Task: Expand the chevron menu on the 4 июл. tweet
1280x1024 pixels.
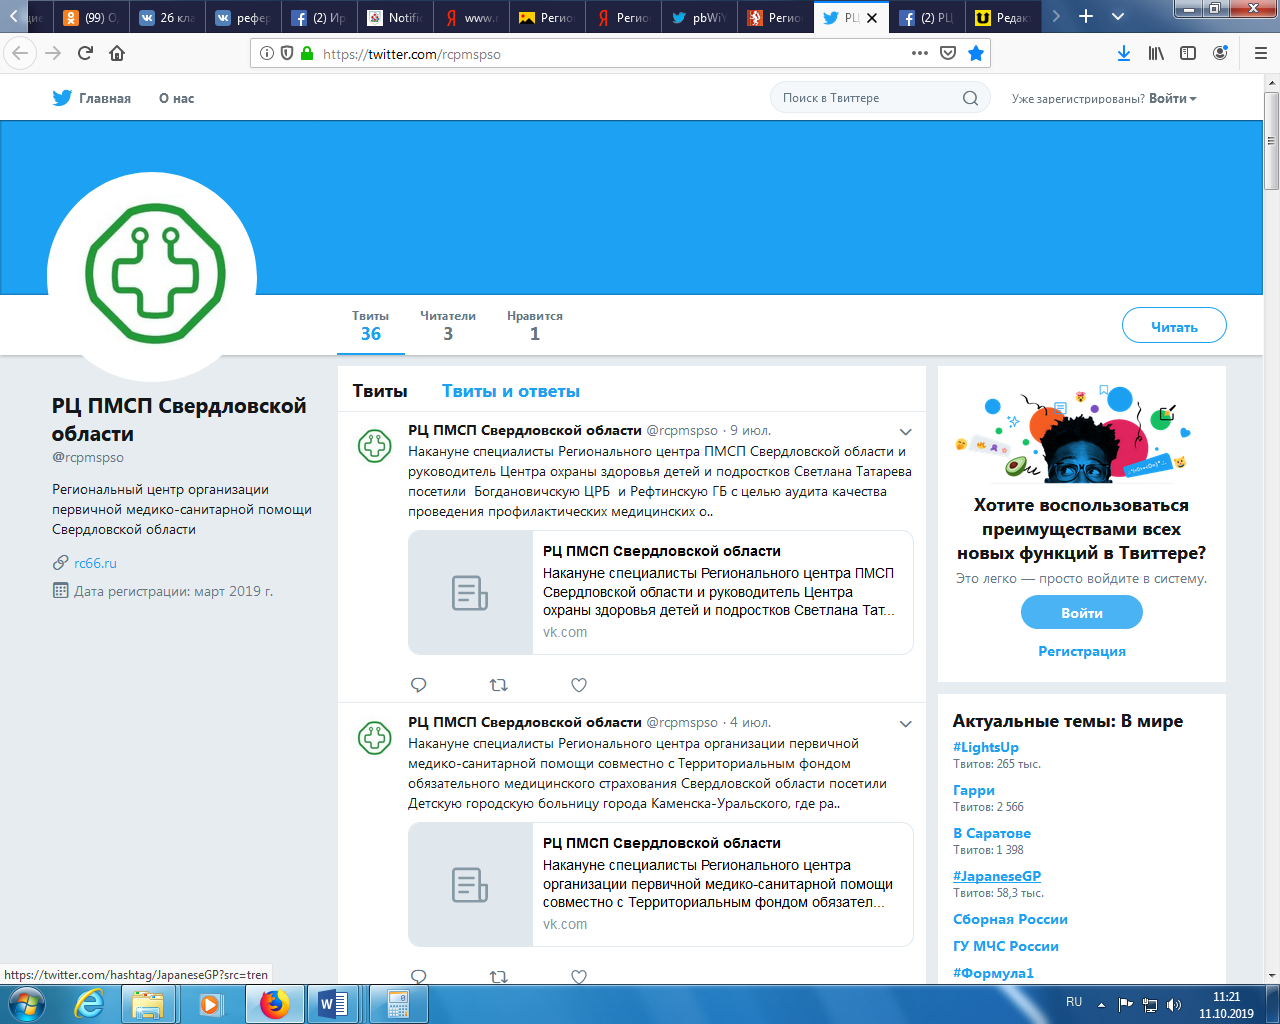Action: pos(905,724)
